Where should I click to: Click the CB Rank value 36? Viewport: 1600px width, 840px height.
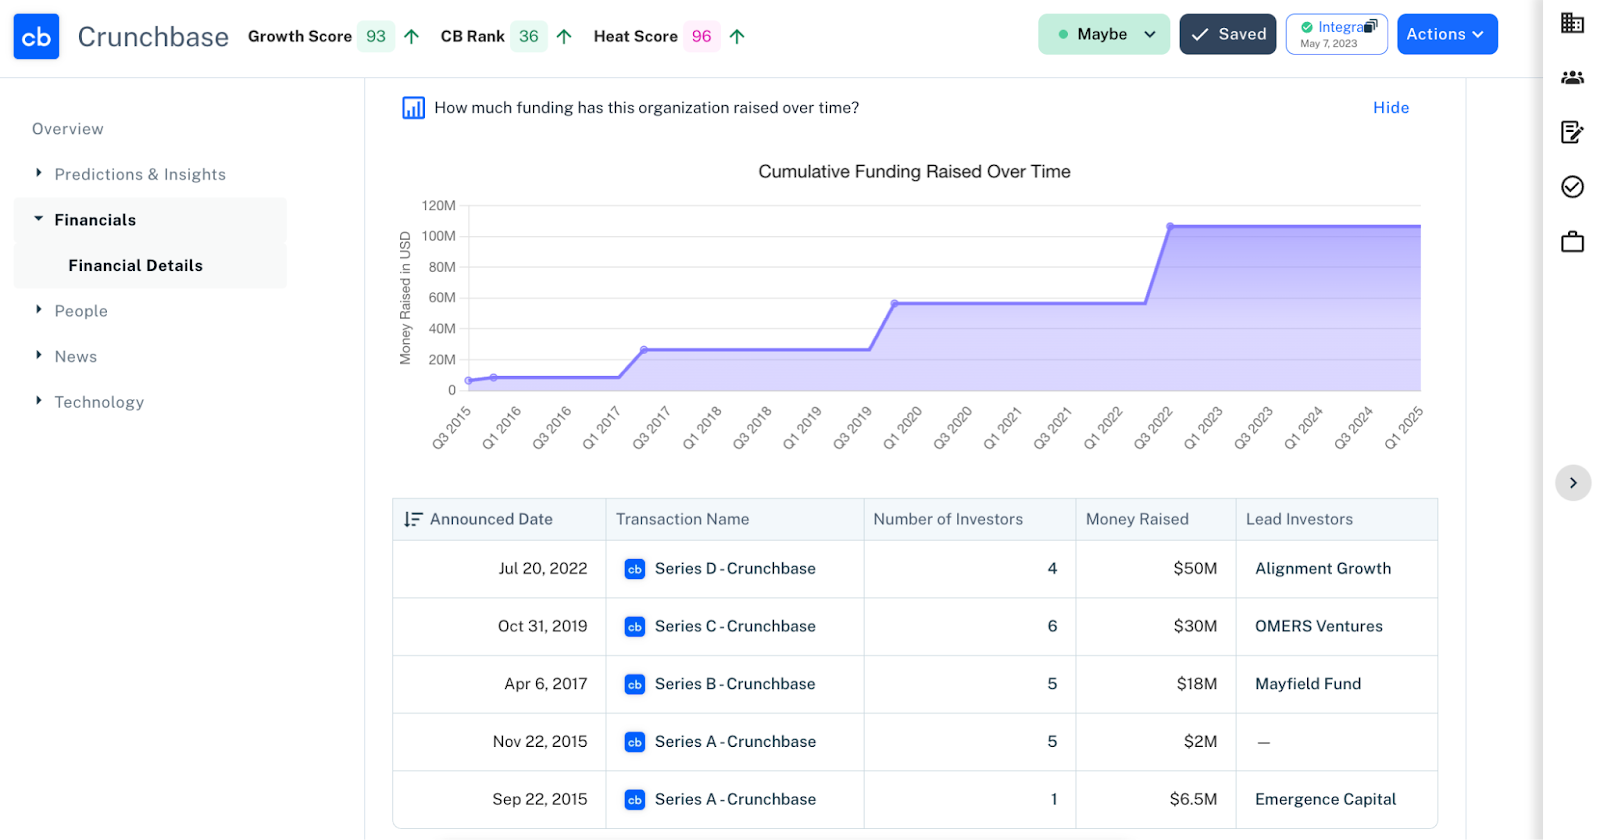click(529, 37)
